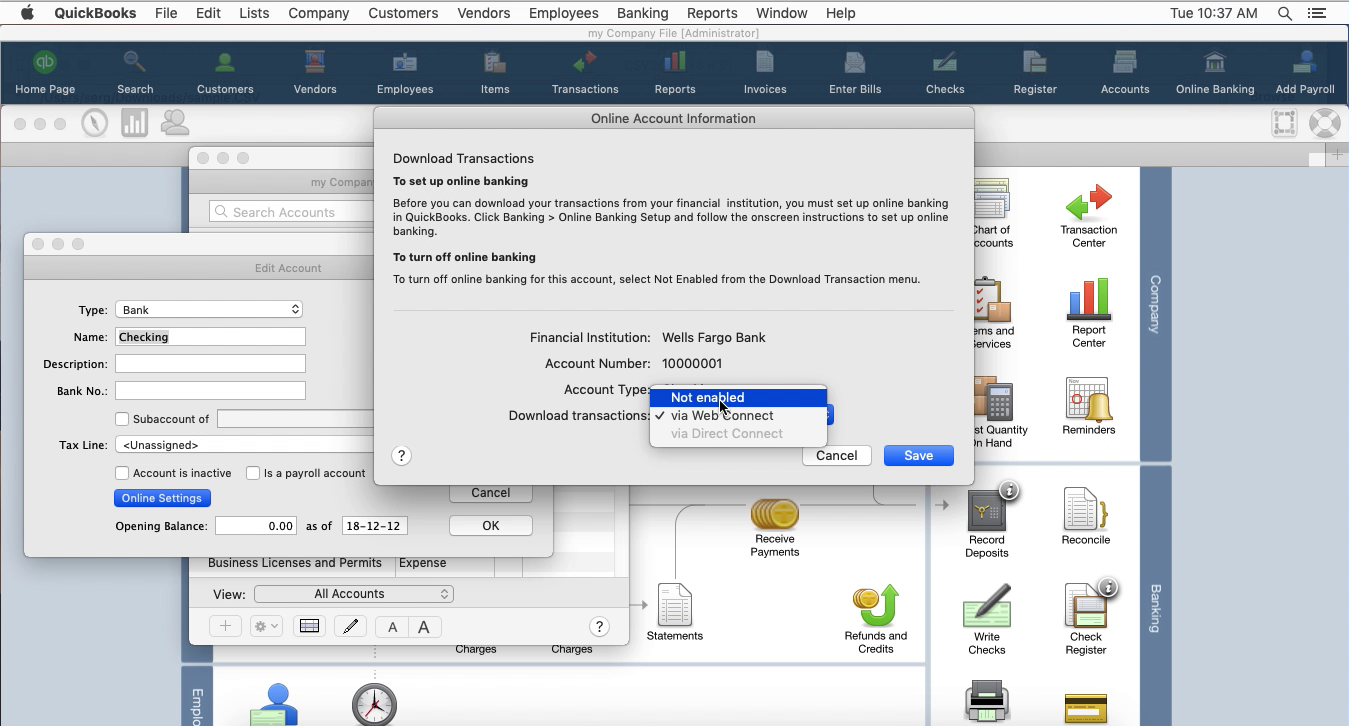Click the help lifebuoy icon at top right
This screenshot has width=1349, height=726.
pyautogui.click(x=1324, y=124)
